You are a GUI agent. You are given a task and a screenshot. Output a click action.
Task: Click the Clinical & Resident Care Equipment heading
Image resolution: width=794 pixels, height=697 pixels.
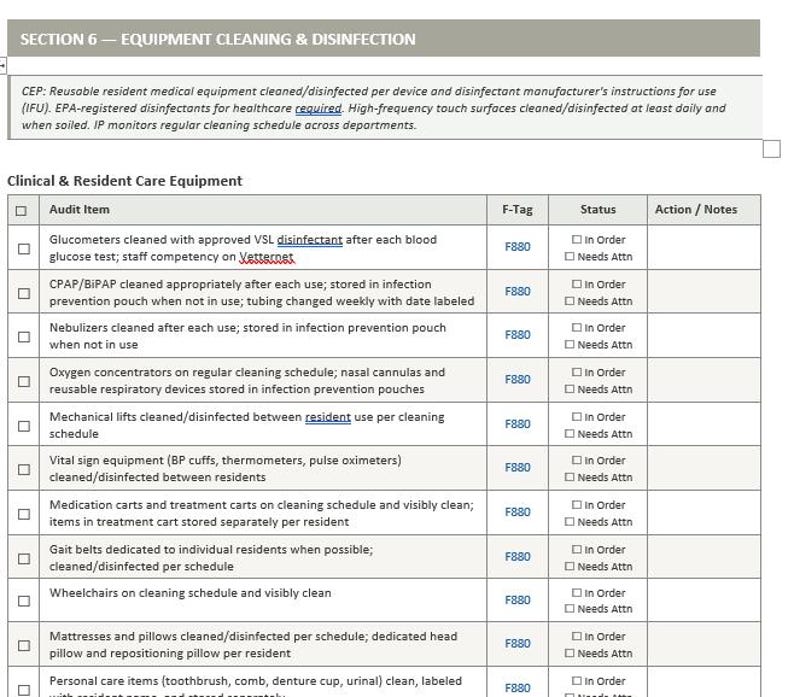[x=125, y=181]
